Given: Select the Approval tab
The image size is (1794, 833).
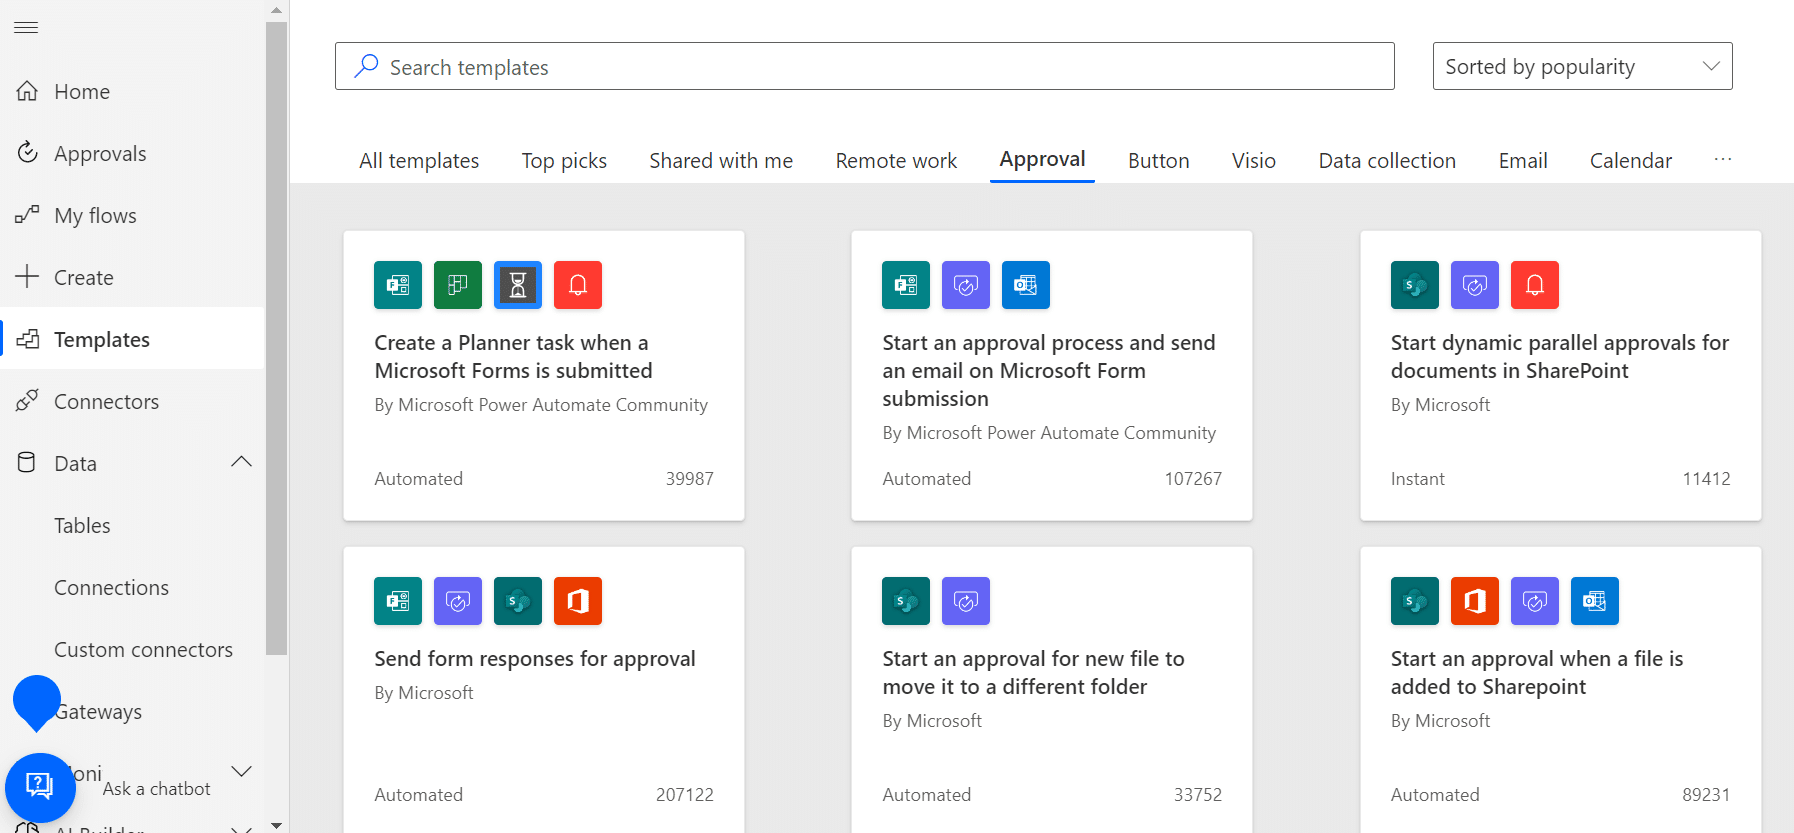Looking at the screenshot, I should point(1042,159).
